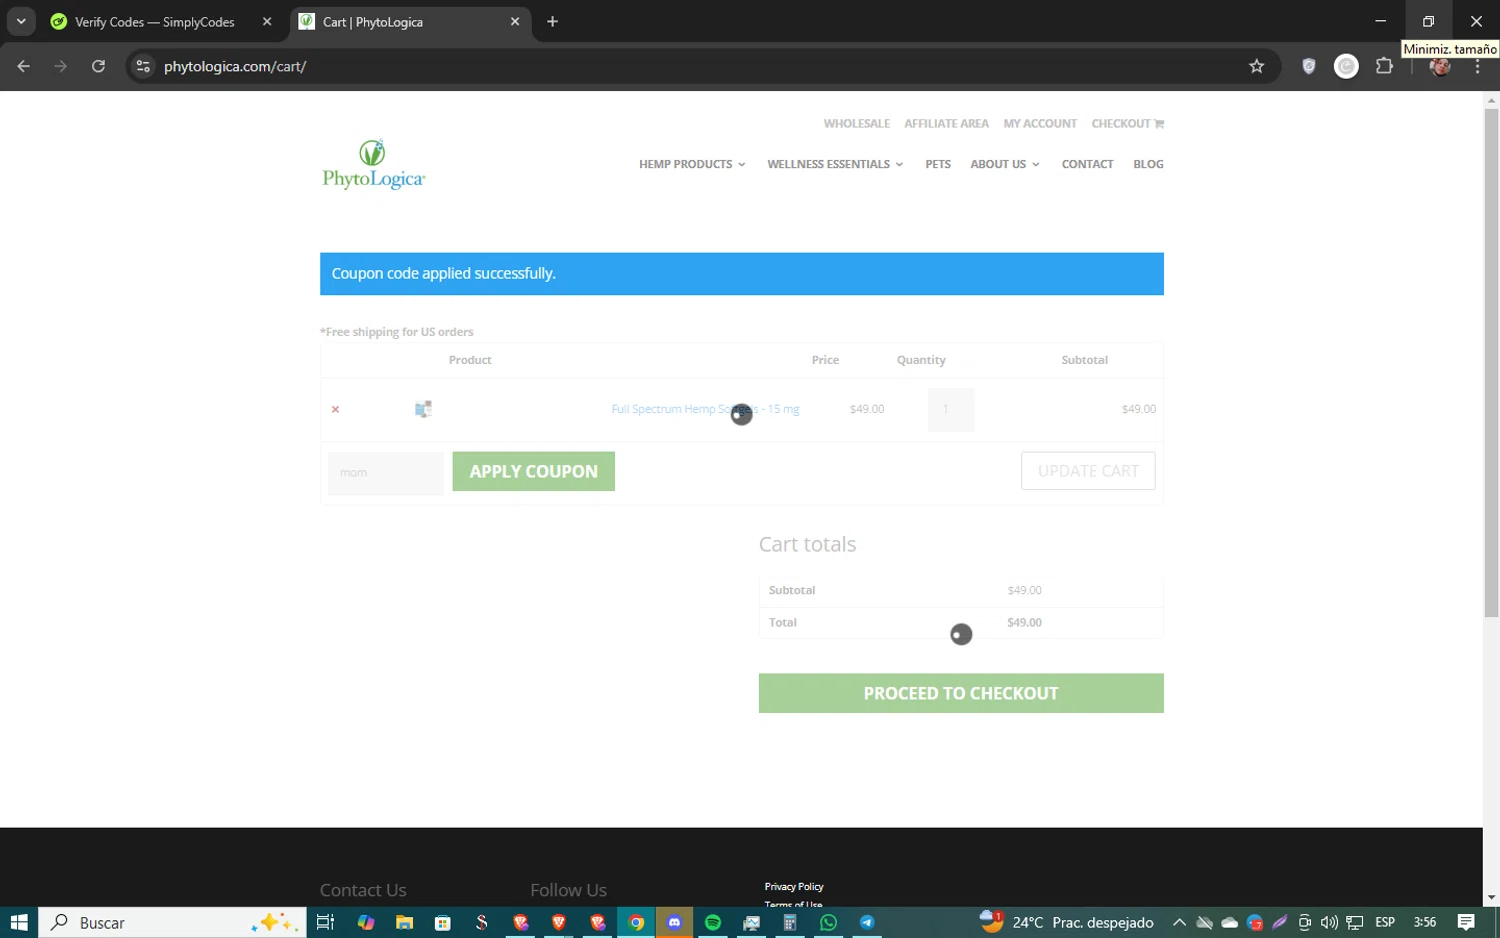Open the shield extension icon
This screenshot has height=938, width=1500.
click(x=1308, y=66)
